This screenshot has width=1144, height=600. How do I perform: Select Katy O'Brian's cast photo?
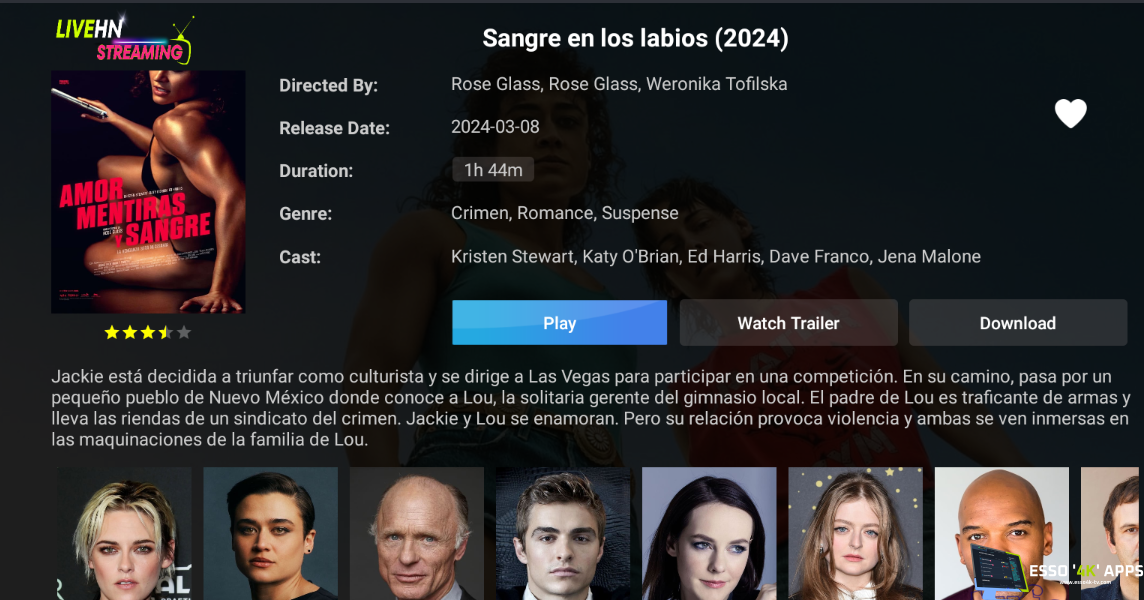271,534
